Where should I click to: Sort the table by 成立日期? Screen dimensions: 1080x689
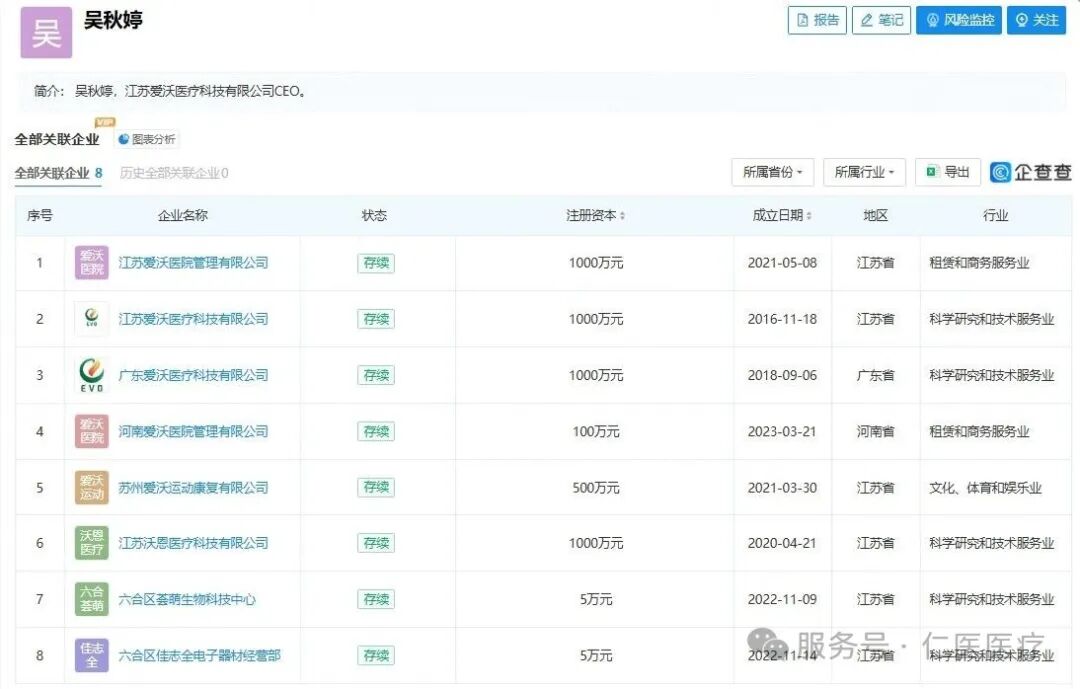[x=781, y=216]
